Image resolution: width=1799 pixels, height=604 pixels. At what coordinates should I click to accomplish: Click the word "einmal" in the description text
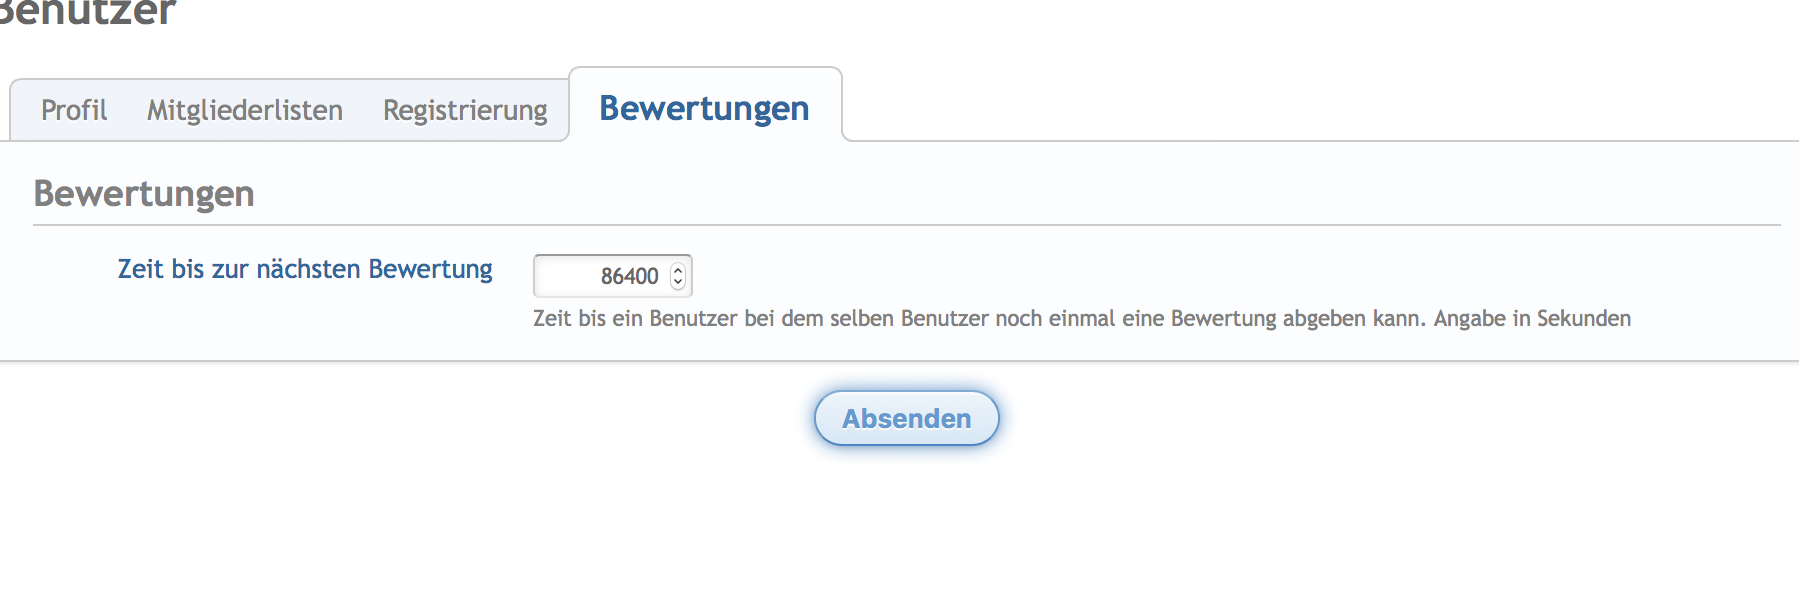[x=1082, y=319]
